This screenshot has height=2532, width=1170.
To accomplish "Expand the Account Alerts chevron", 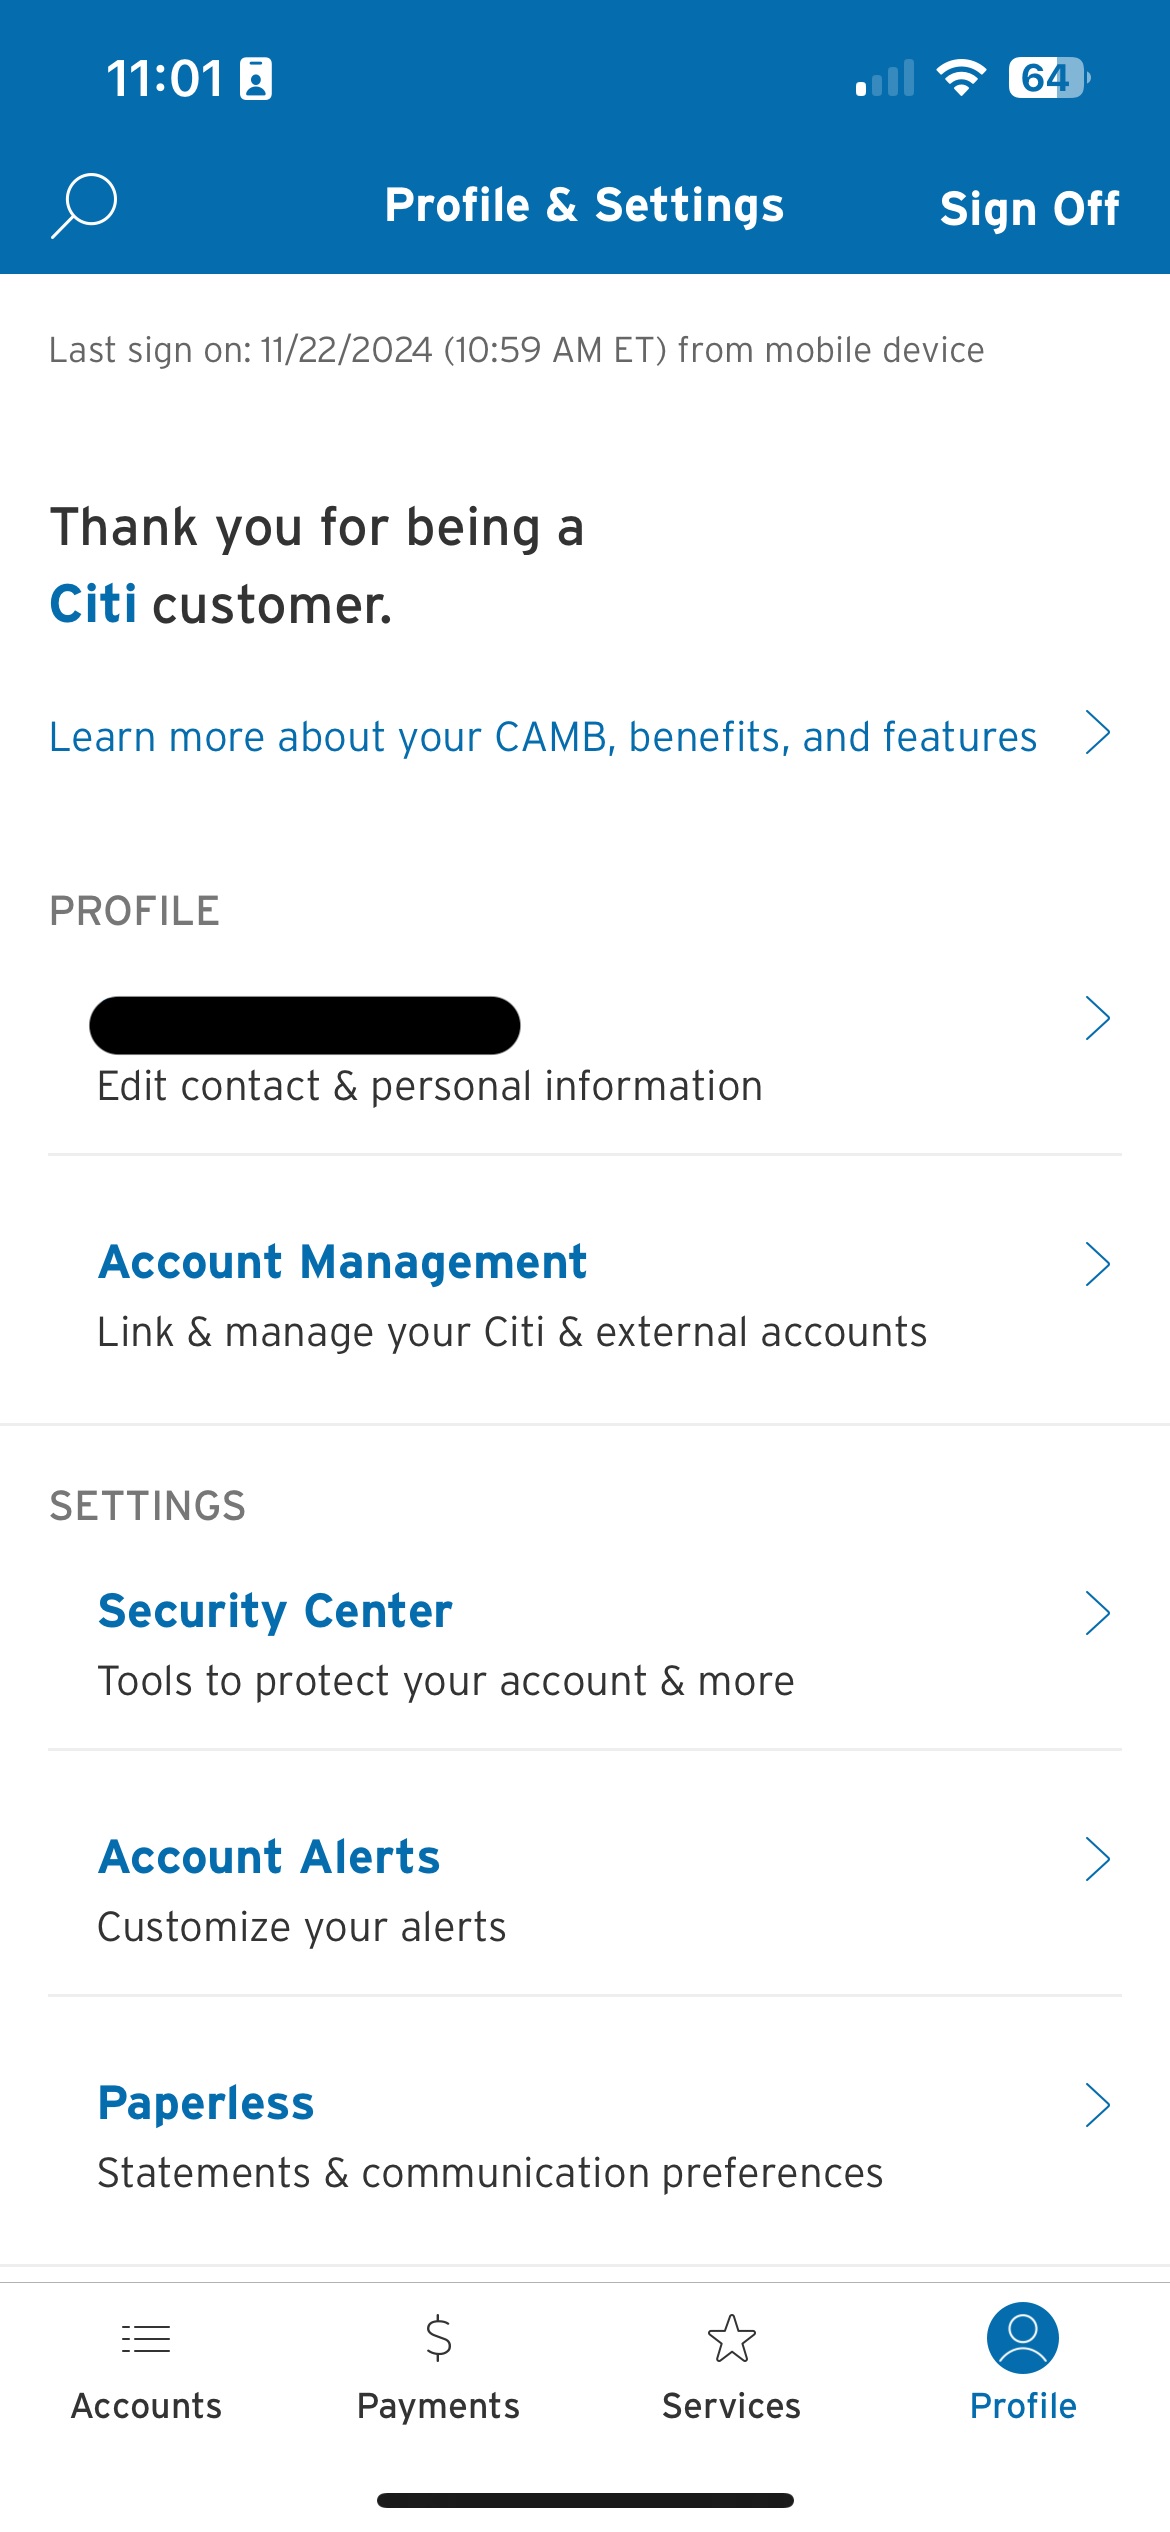I will click(1098, 1860).
